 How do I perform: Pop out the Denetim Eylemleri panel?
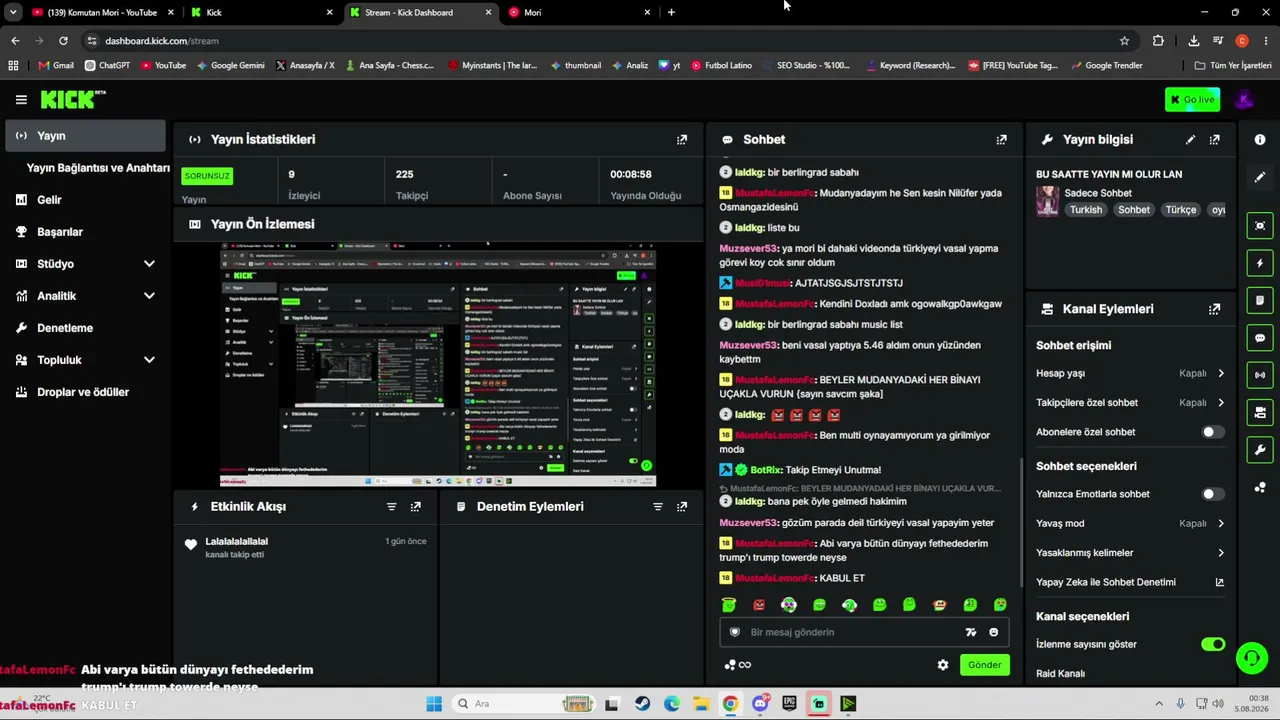[682, 507]
